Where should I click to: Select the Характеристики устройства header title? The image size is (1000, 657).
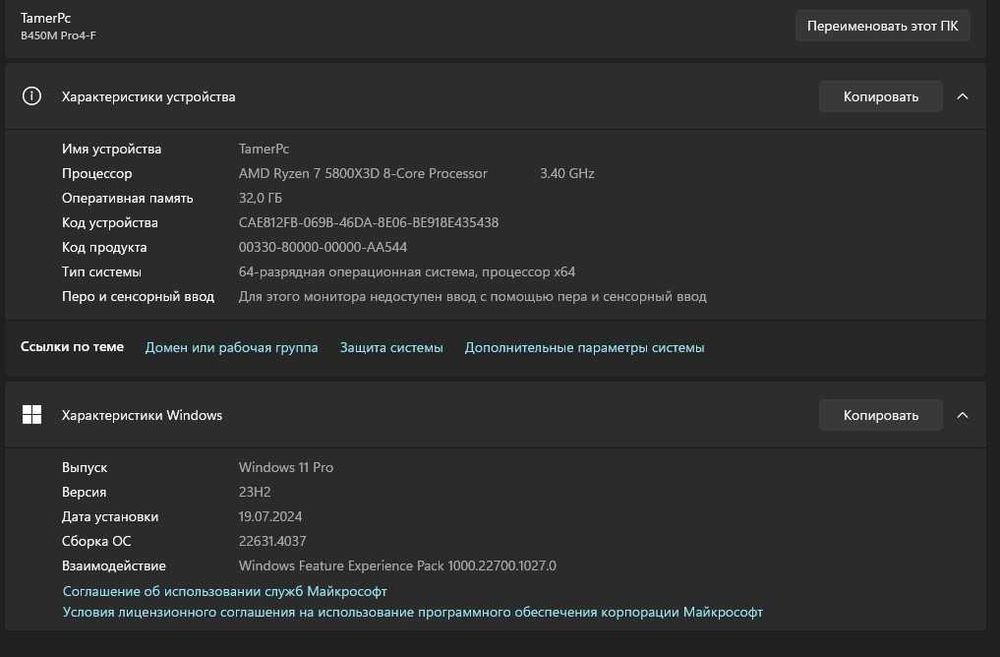click(x=149, y=97)
